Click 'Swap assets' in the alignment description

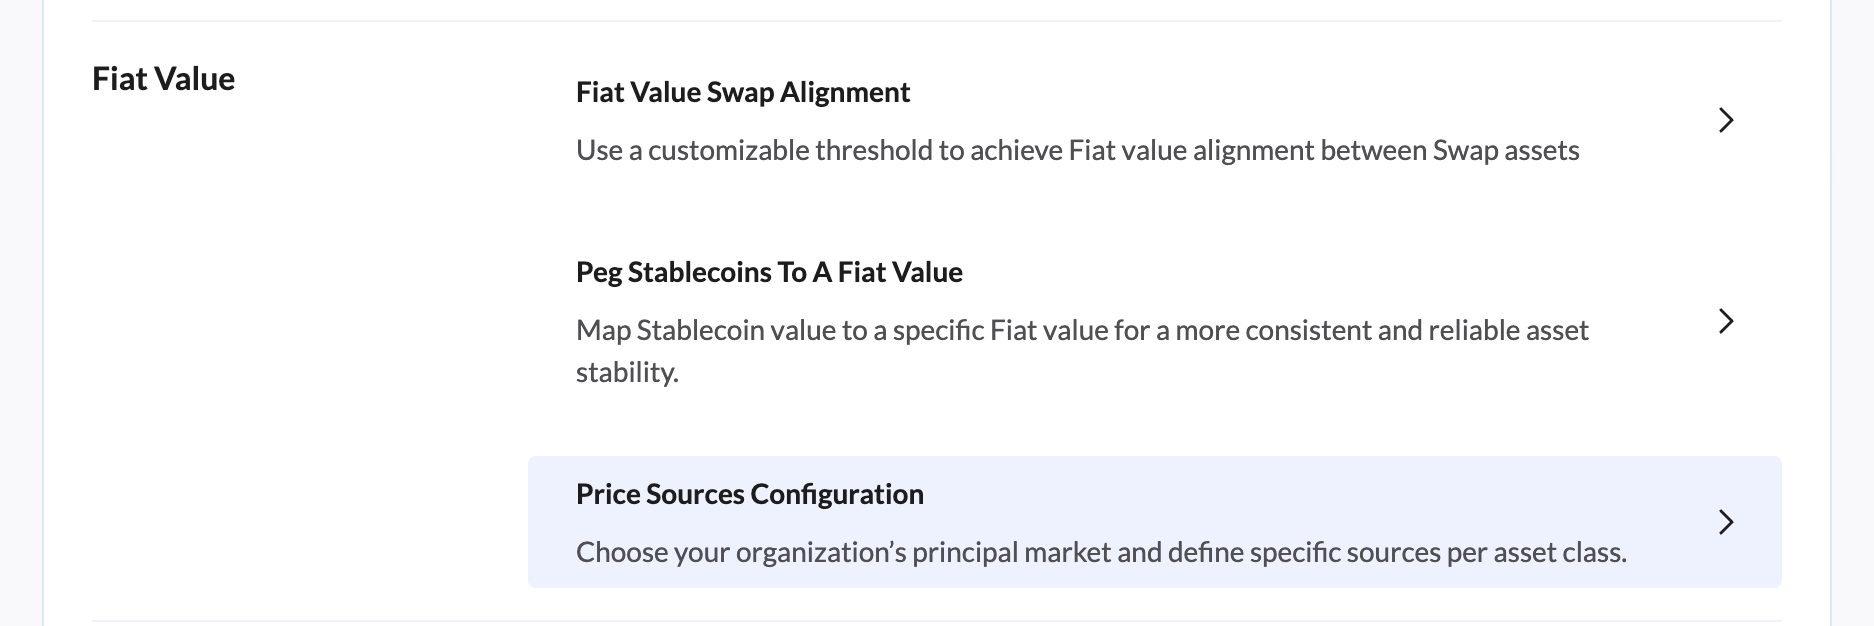tap(1505, 151)
